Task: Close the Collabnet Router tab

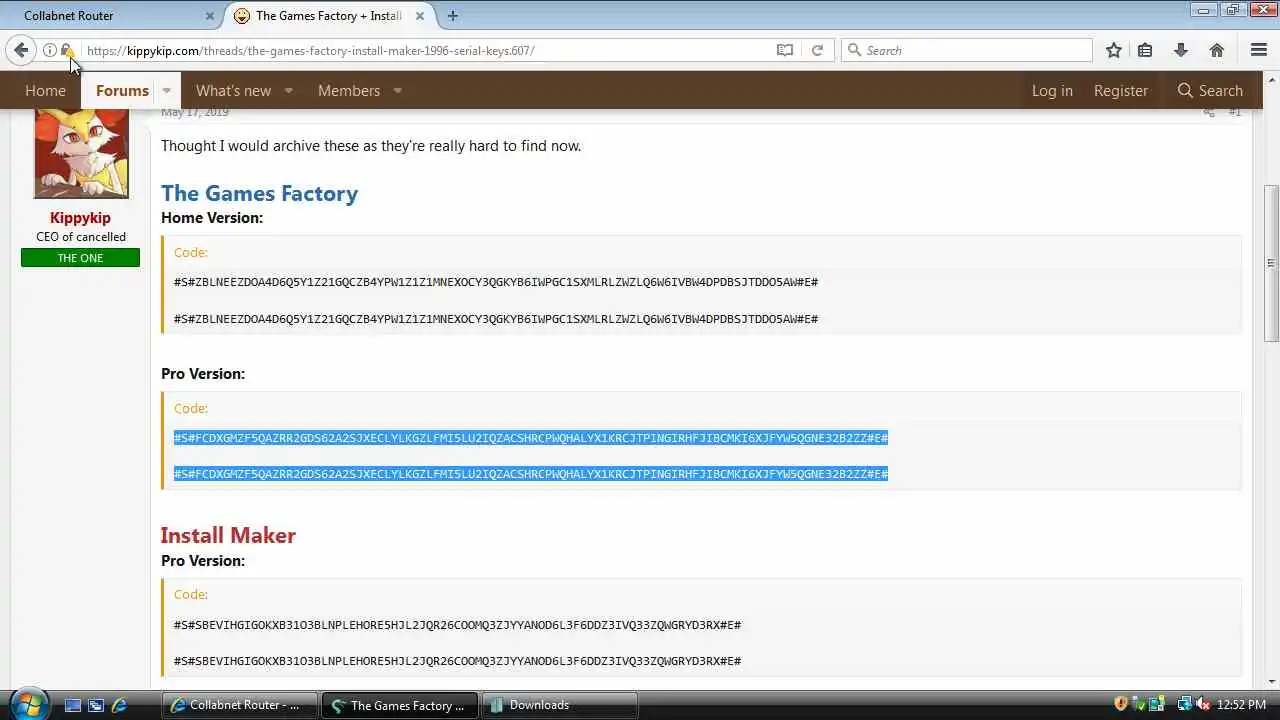Action: 210,16
